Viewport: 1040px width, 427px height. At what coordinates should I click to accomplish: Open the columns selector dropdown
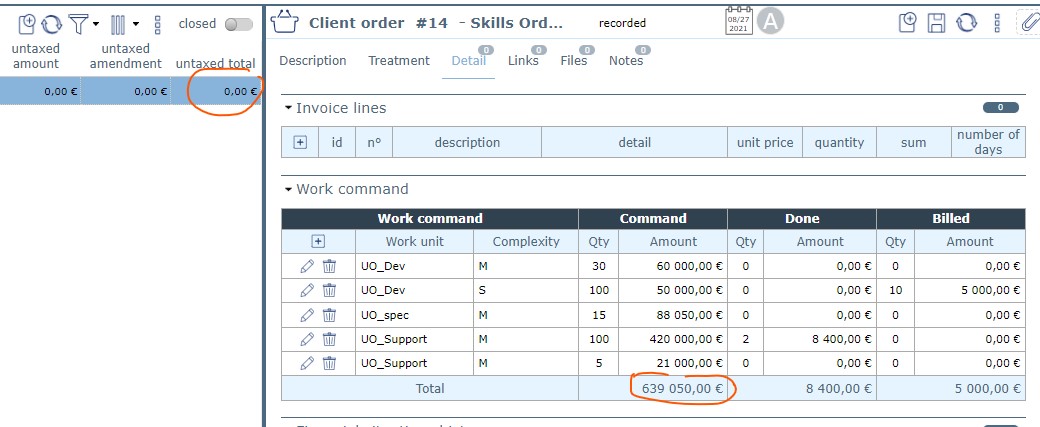click(135, 24)
